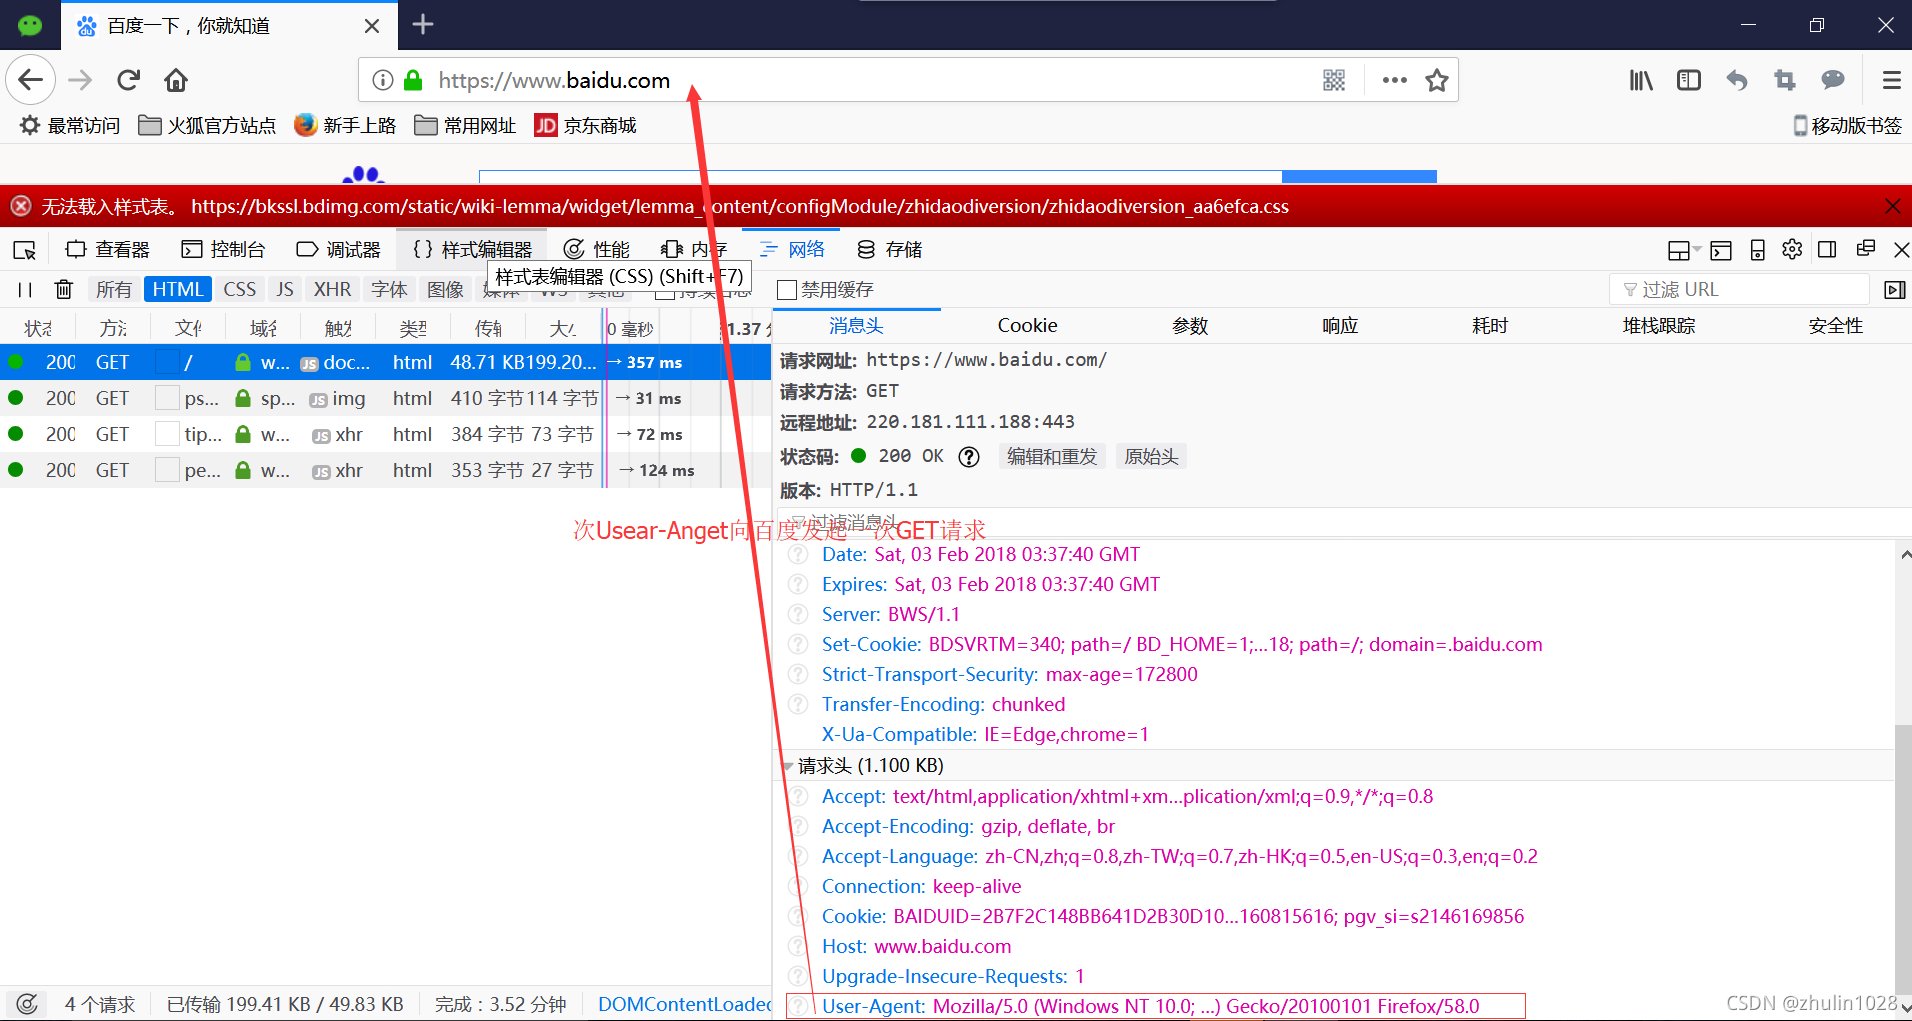
Task: Enable the 禁用缓存 checkbox
Action: pyautogui.click(x=787, y=290)
